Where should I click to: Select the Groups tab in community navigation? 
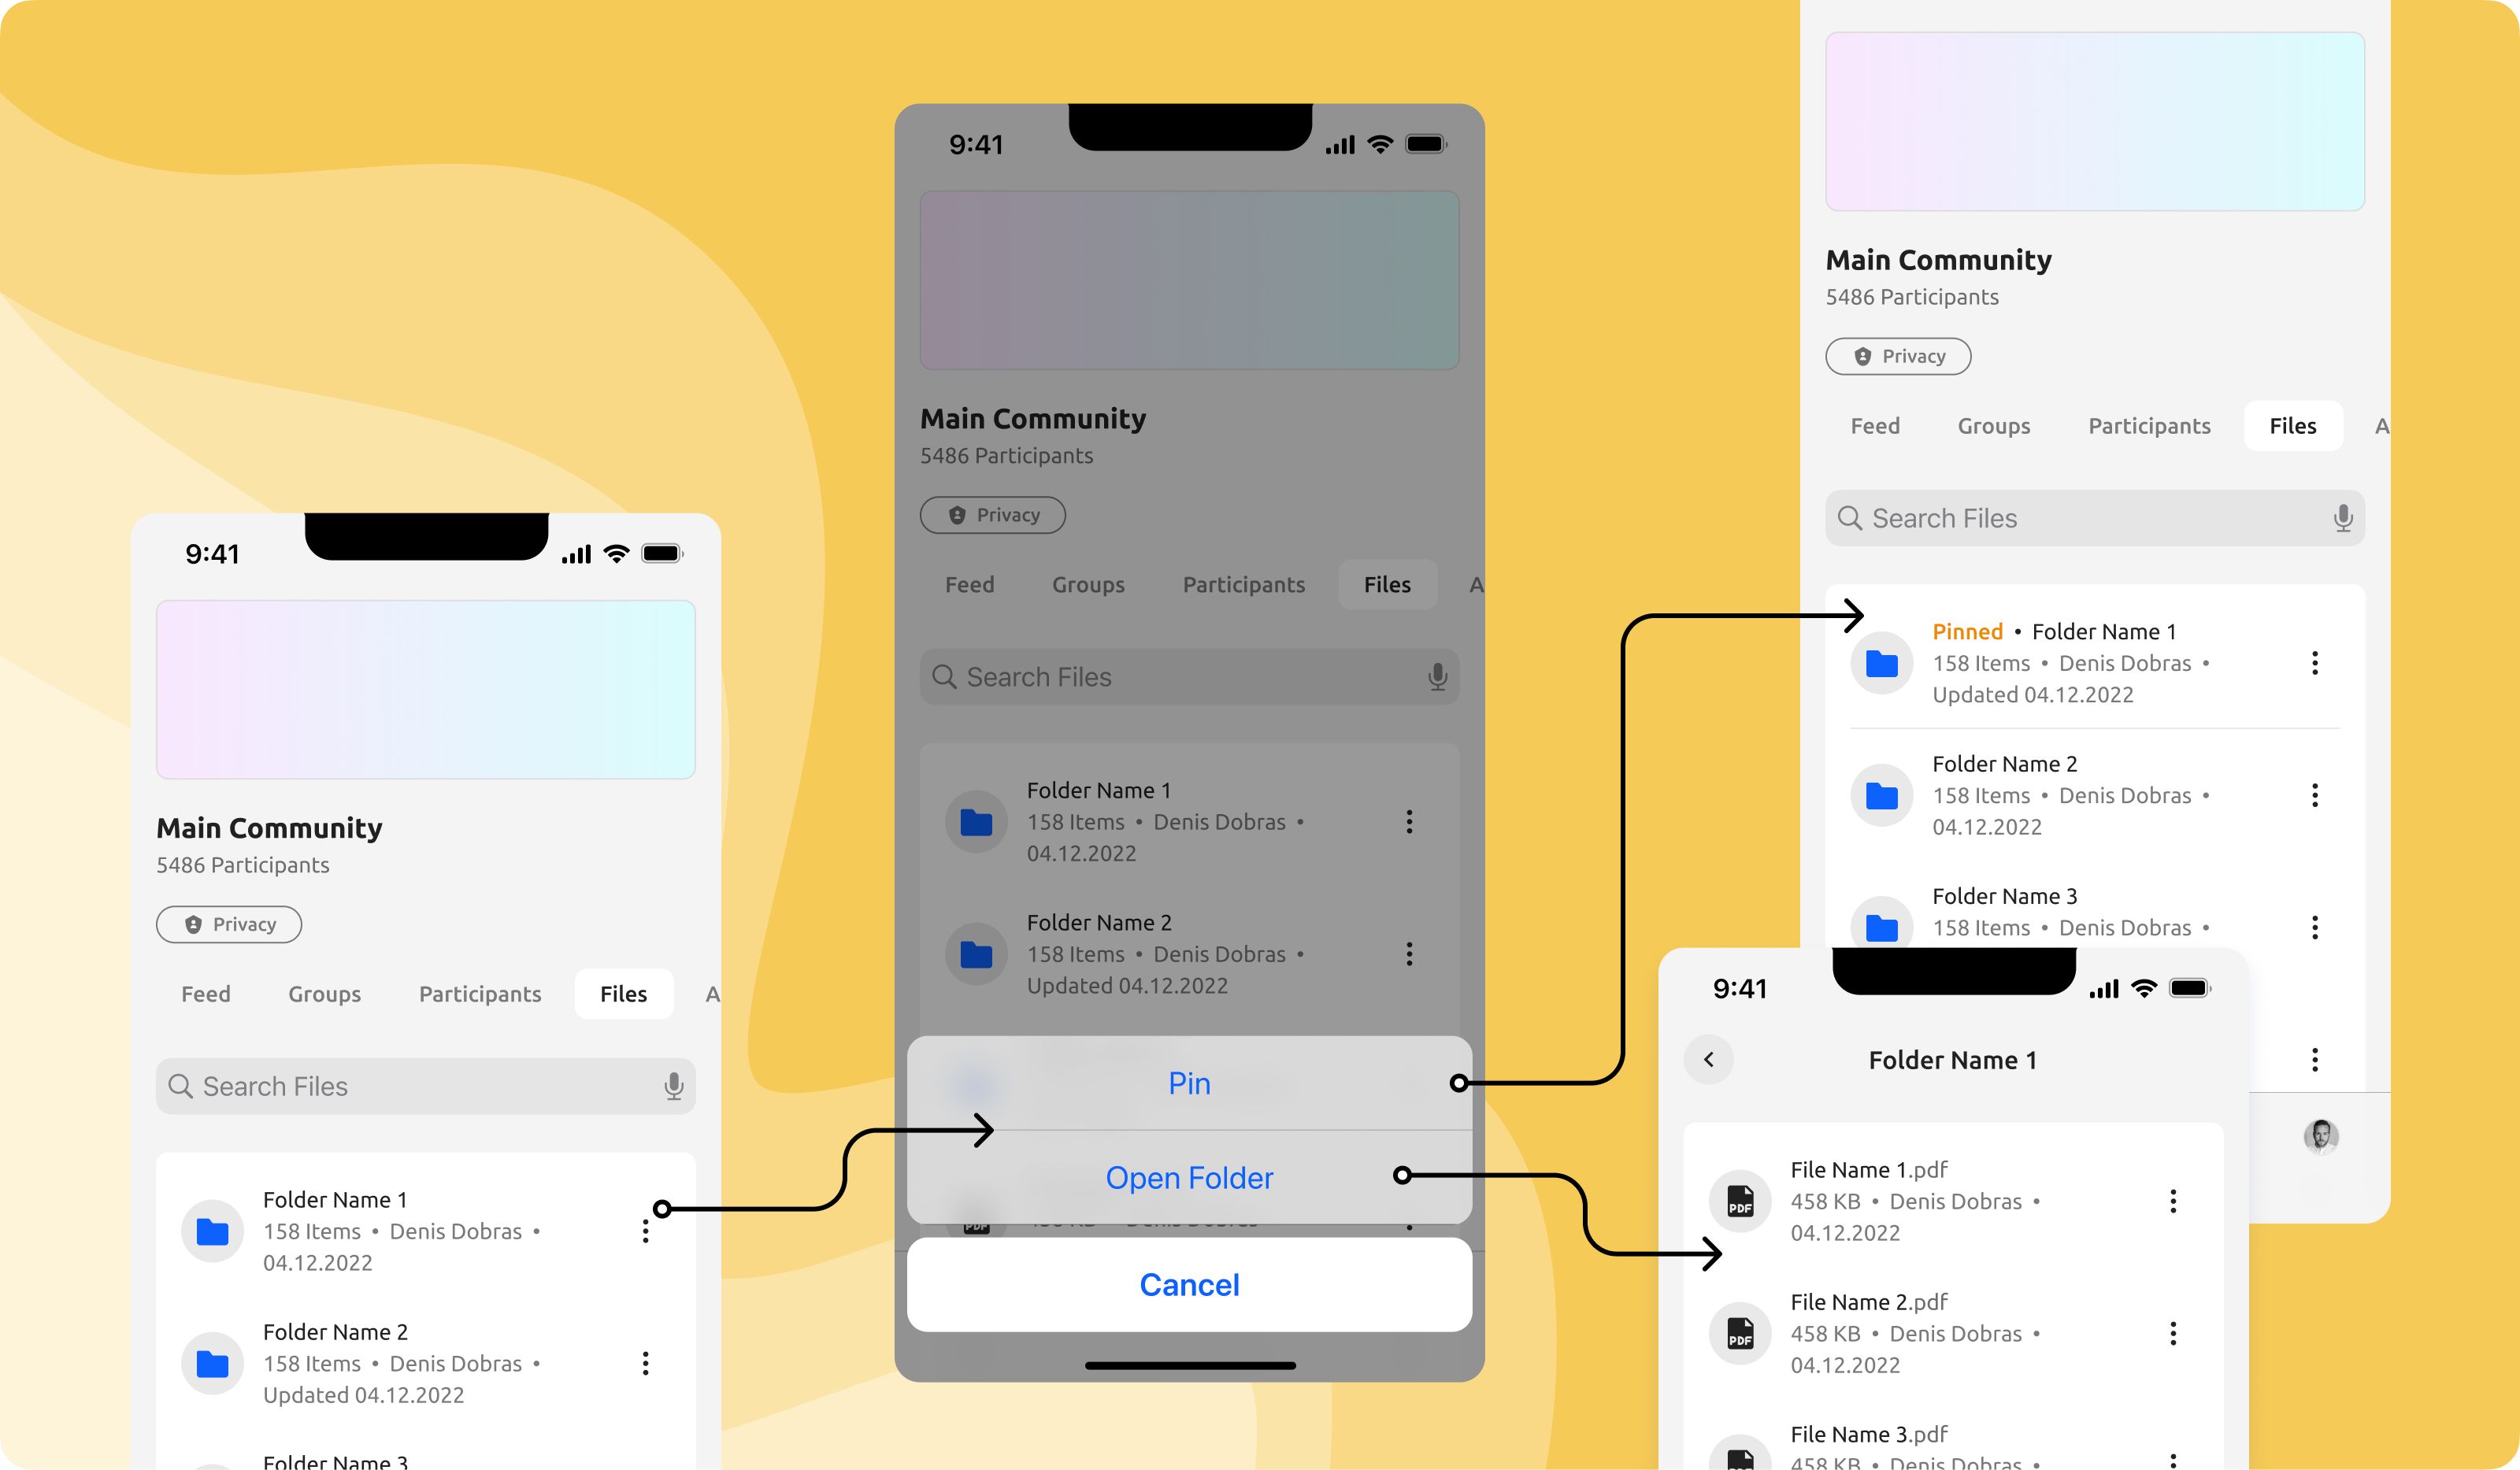pos(322,990)
